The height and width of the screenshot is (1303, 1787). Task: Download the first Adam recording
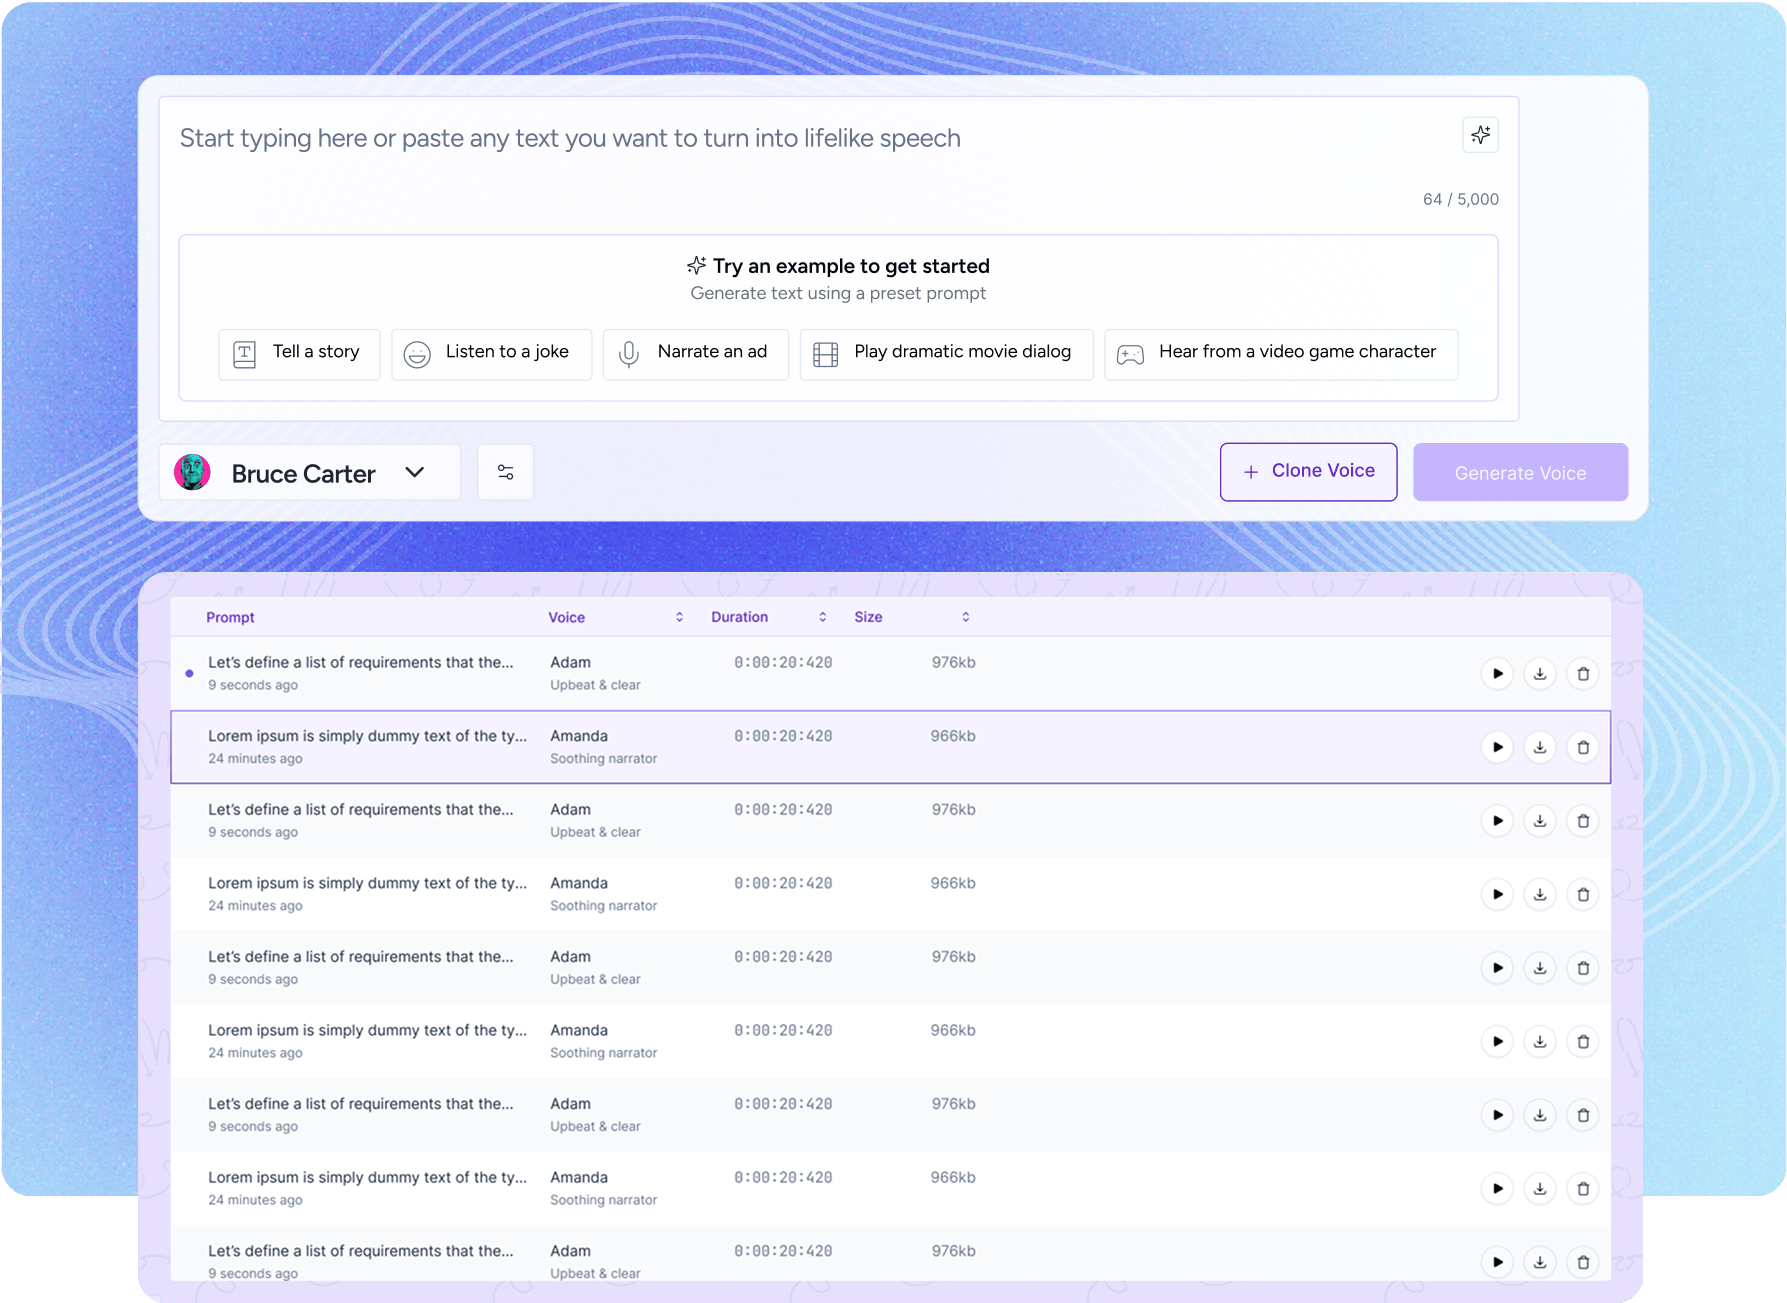pos(1540,674)
